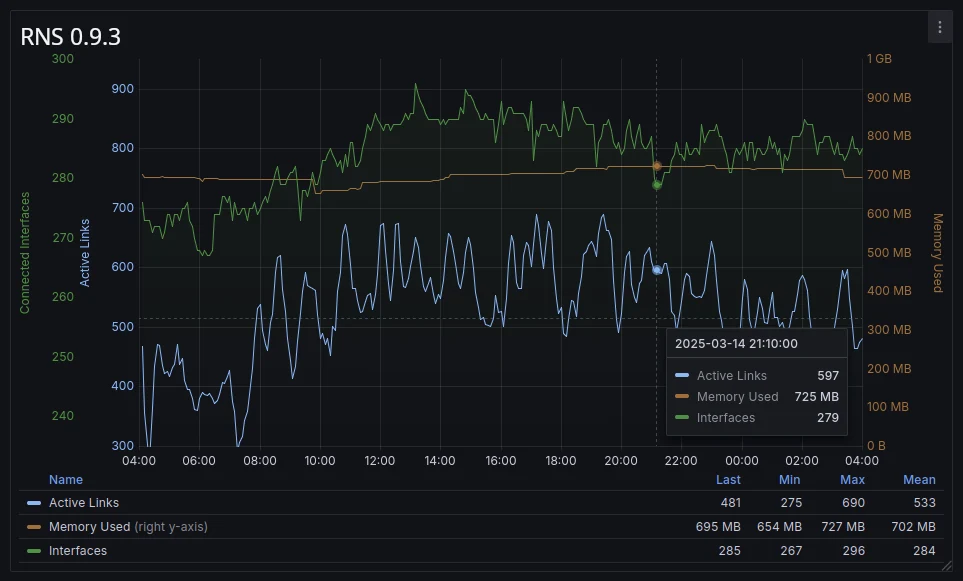Click the orange Memory Used hover point on the graph
This screenshot has width=963, height=581.
(657, 166)
